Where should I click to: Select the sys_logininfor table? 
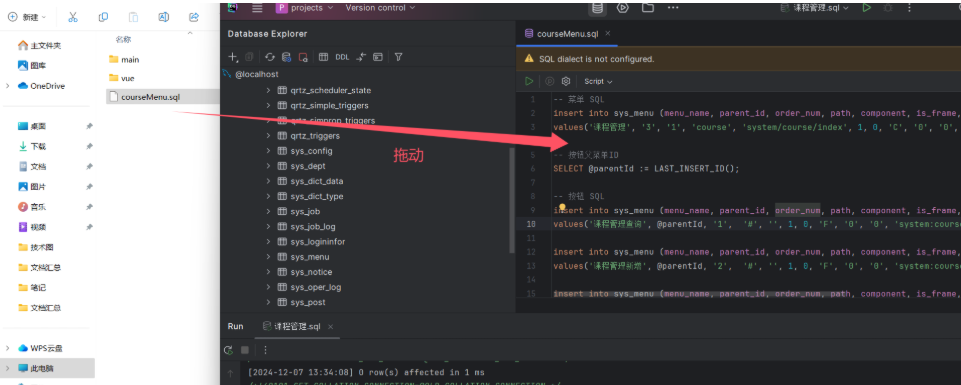point(317,242)
